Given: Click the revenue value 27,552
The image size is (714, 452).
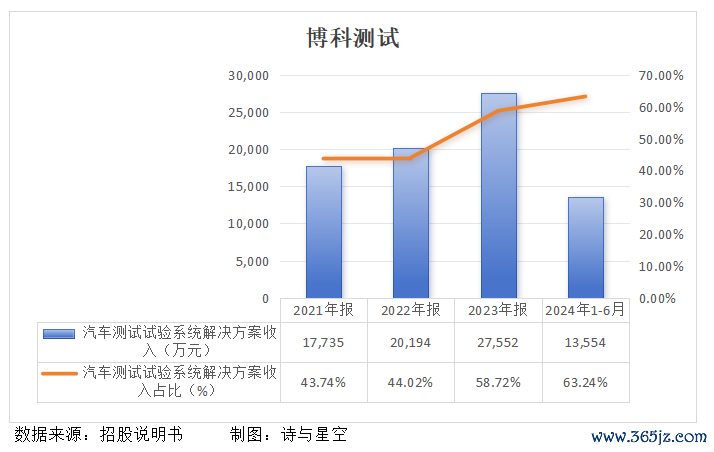Looking at the screenshot, I should (498, 343).
